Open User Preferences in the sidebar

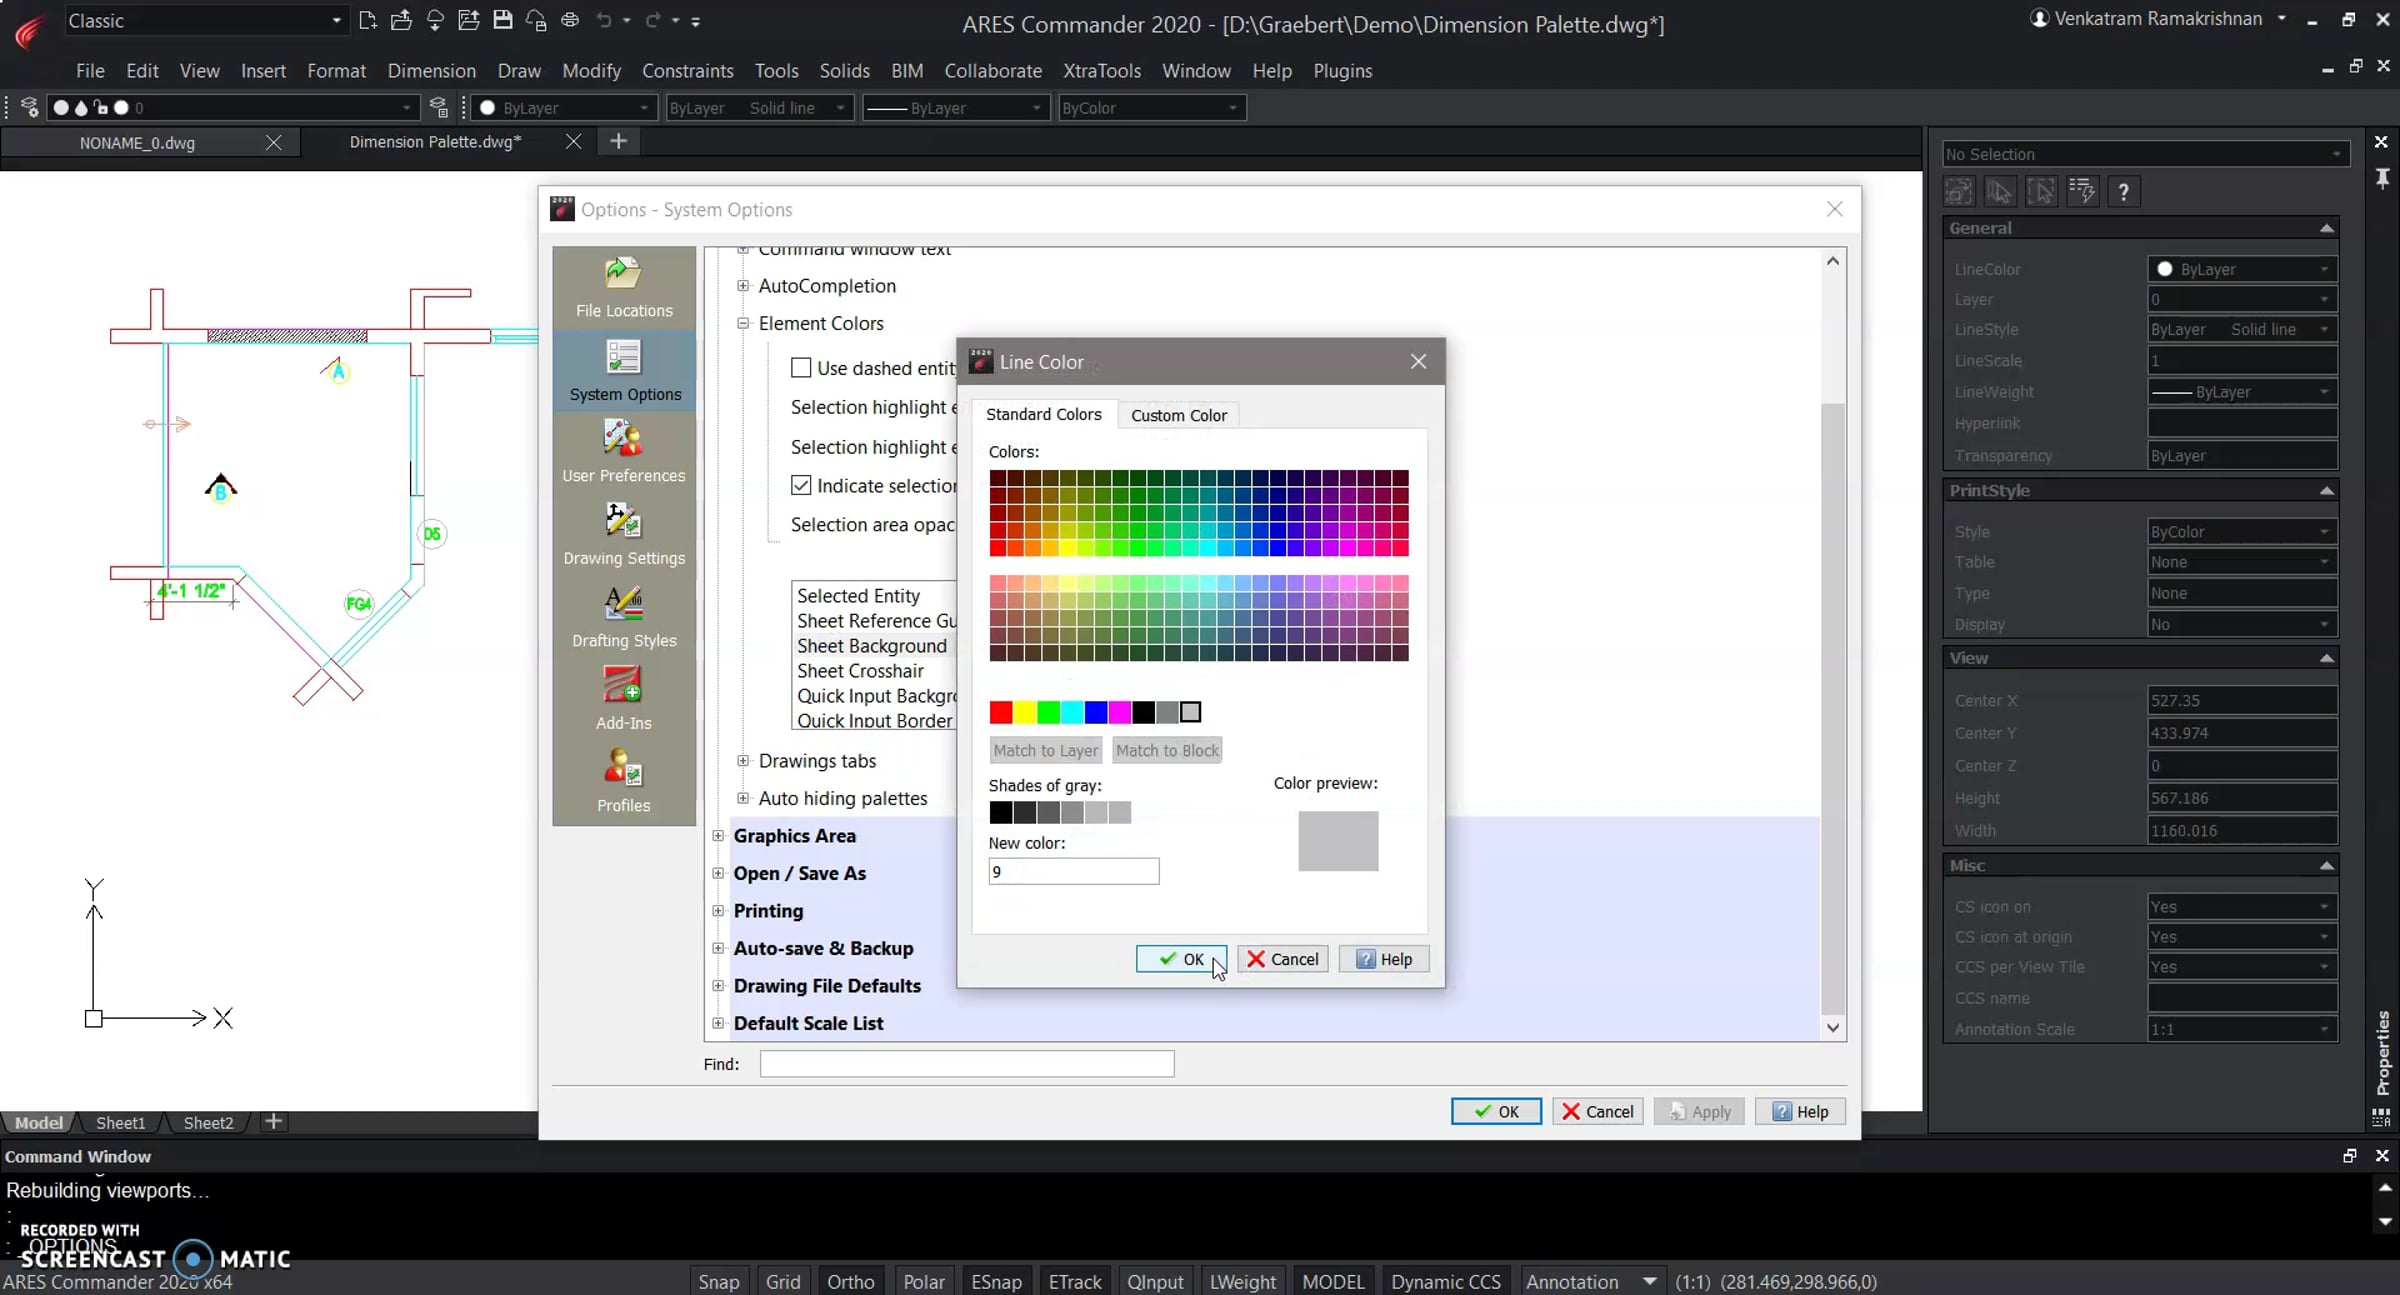[624, 453]
